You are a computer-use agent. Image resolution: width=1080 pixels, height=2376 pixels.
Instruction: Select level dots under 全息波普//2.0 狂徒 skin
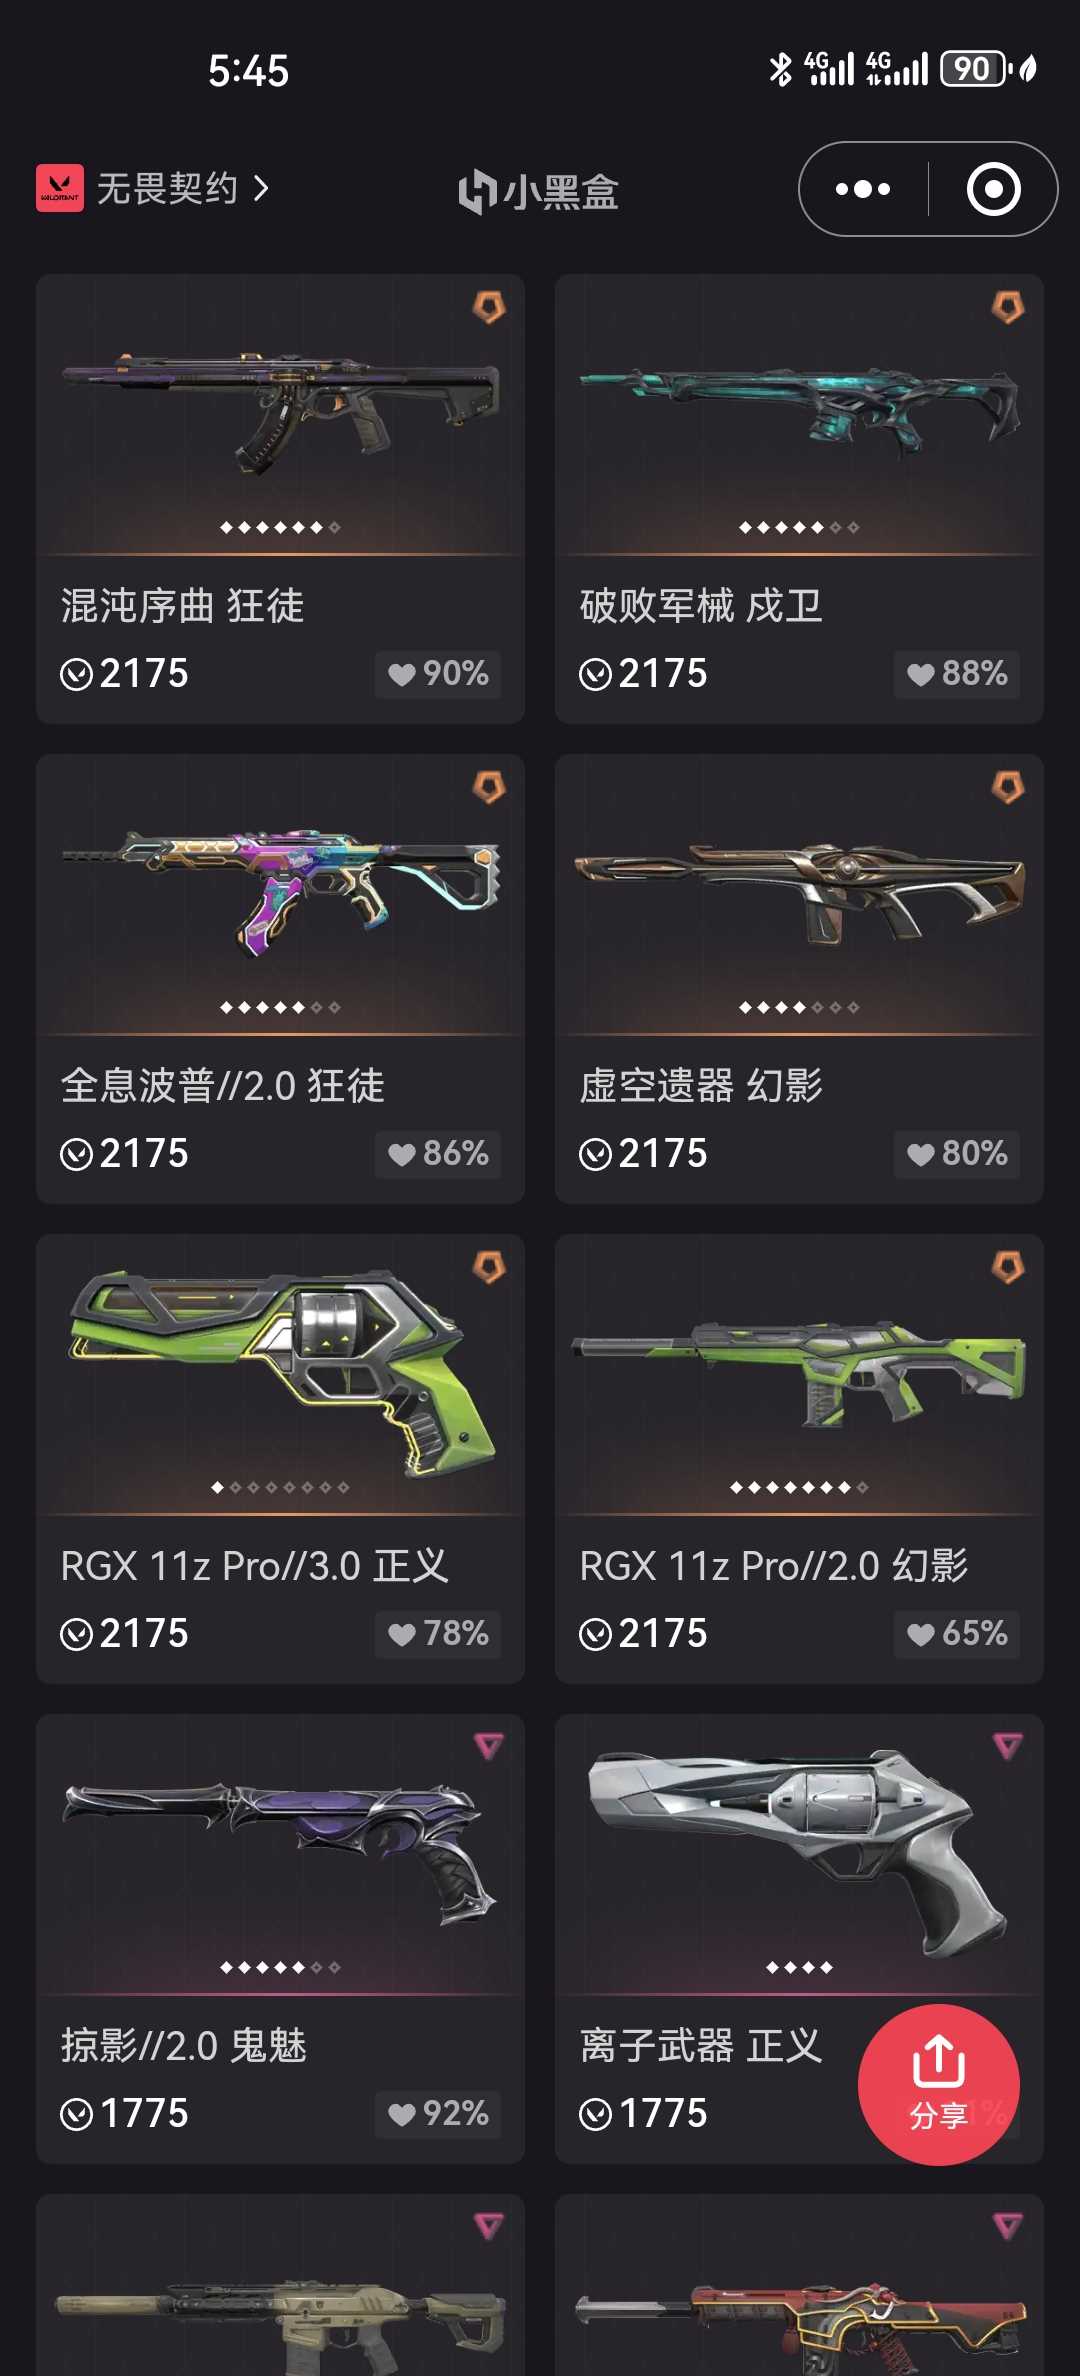point(280,1007)
